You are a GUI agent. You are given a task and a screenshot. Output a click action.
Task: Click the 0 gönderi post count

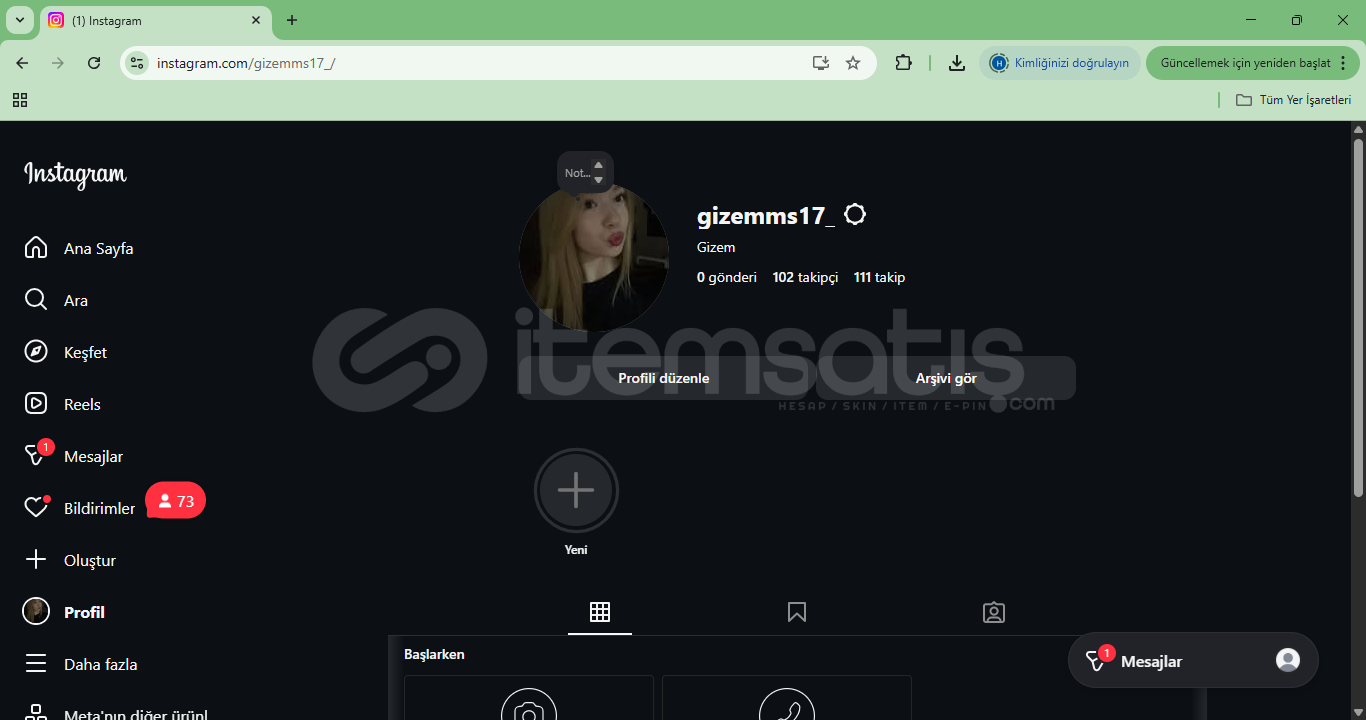[727, 277]
